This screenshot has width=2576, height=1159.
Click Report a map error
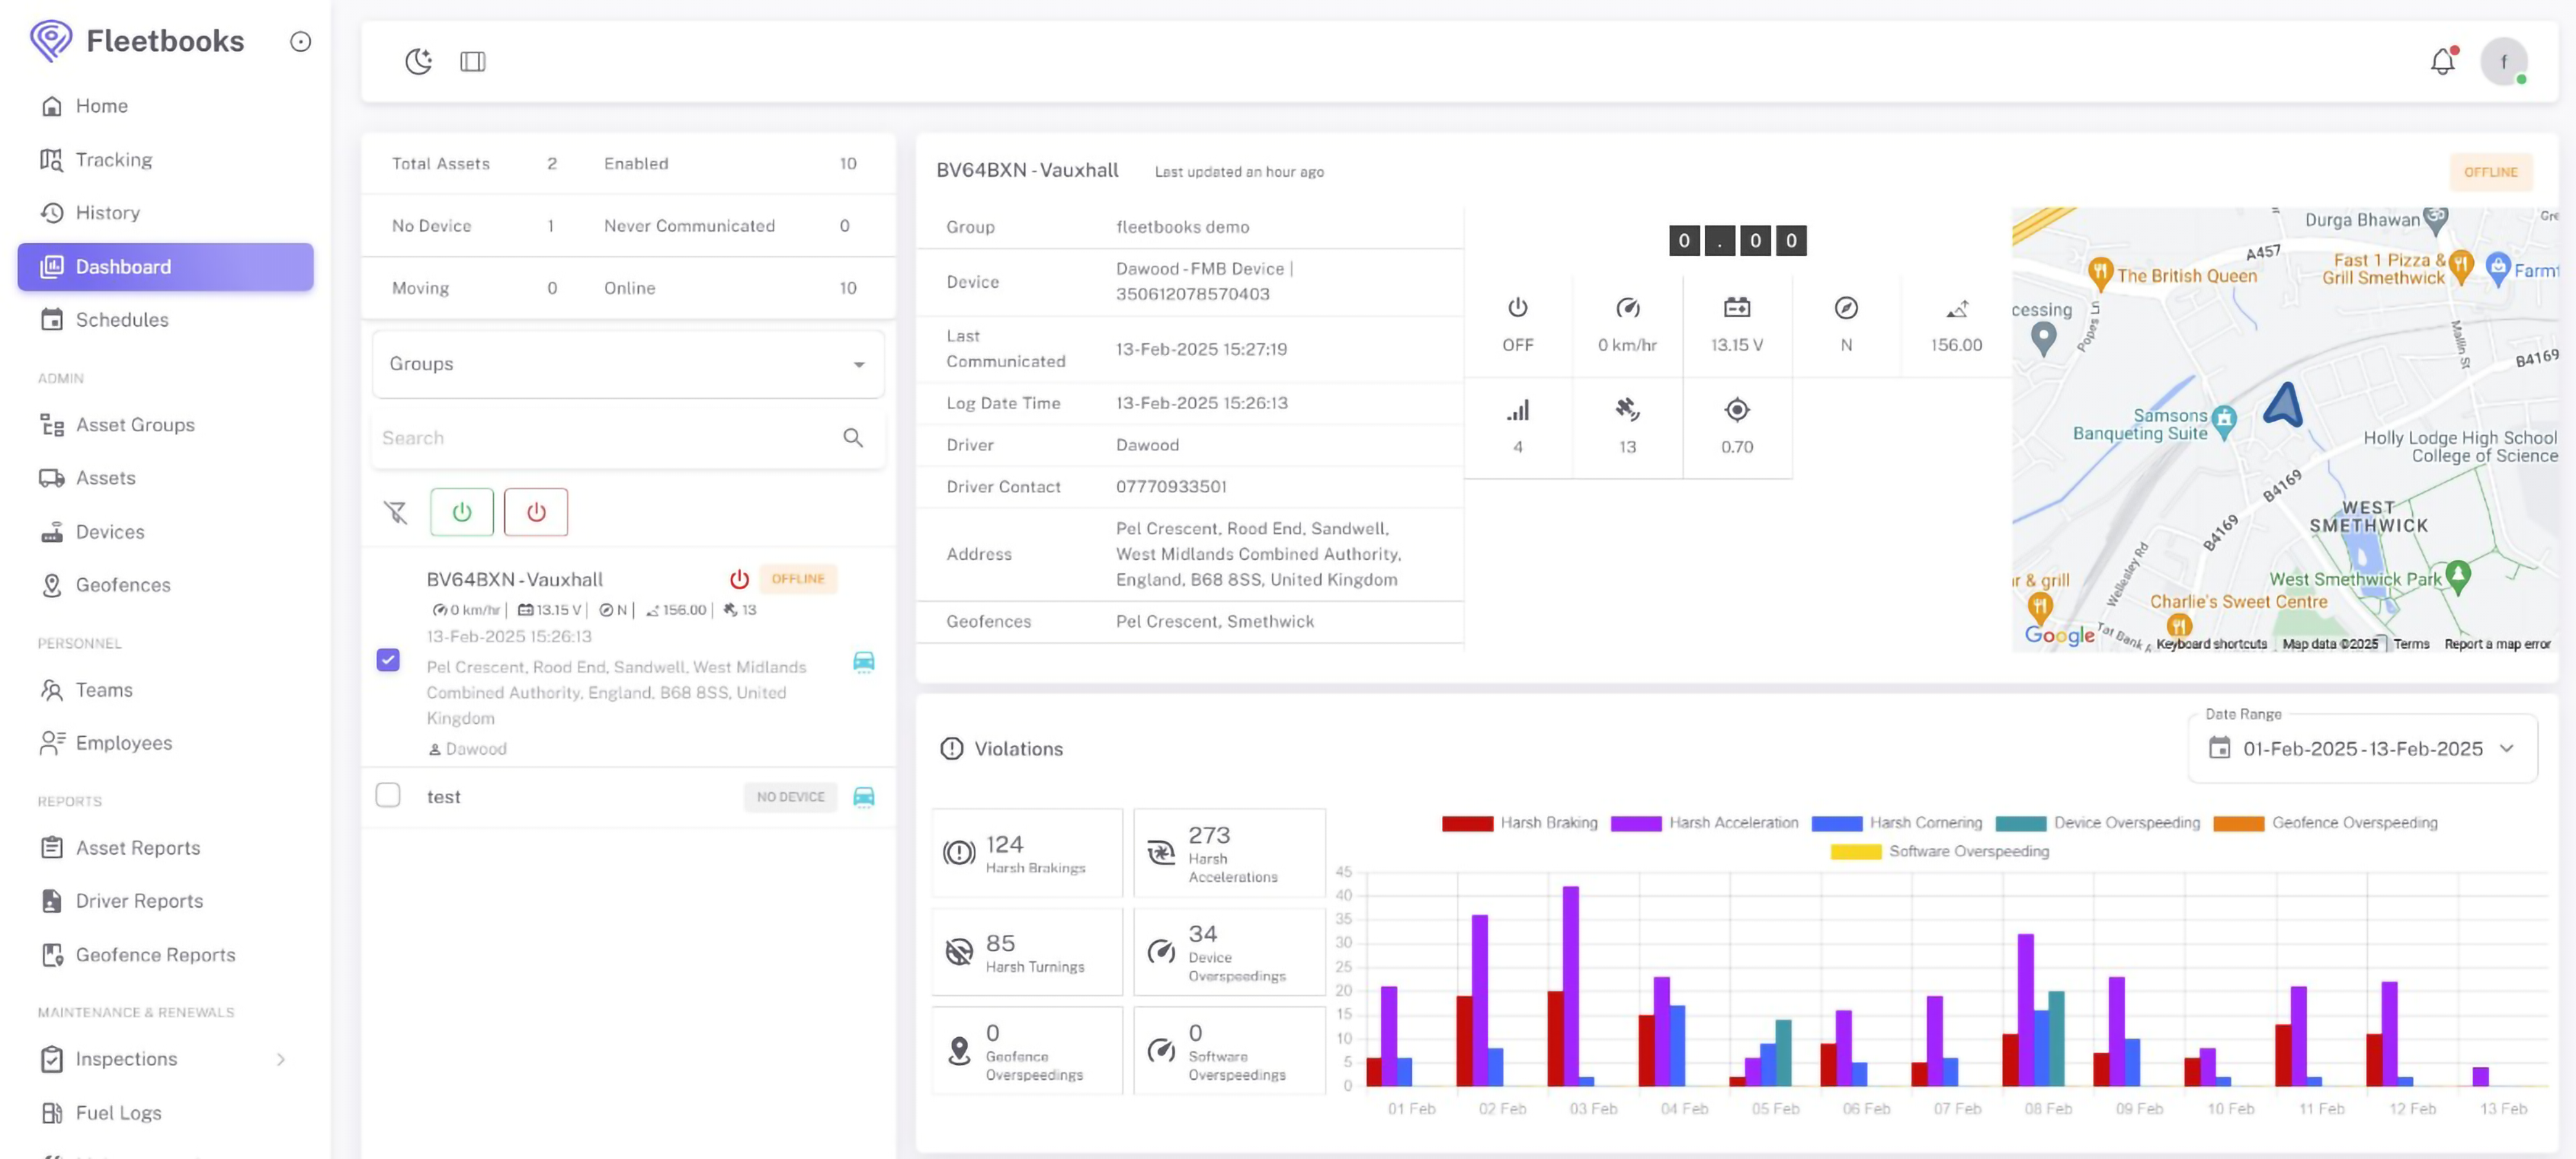[2497, 644]
